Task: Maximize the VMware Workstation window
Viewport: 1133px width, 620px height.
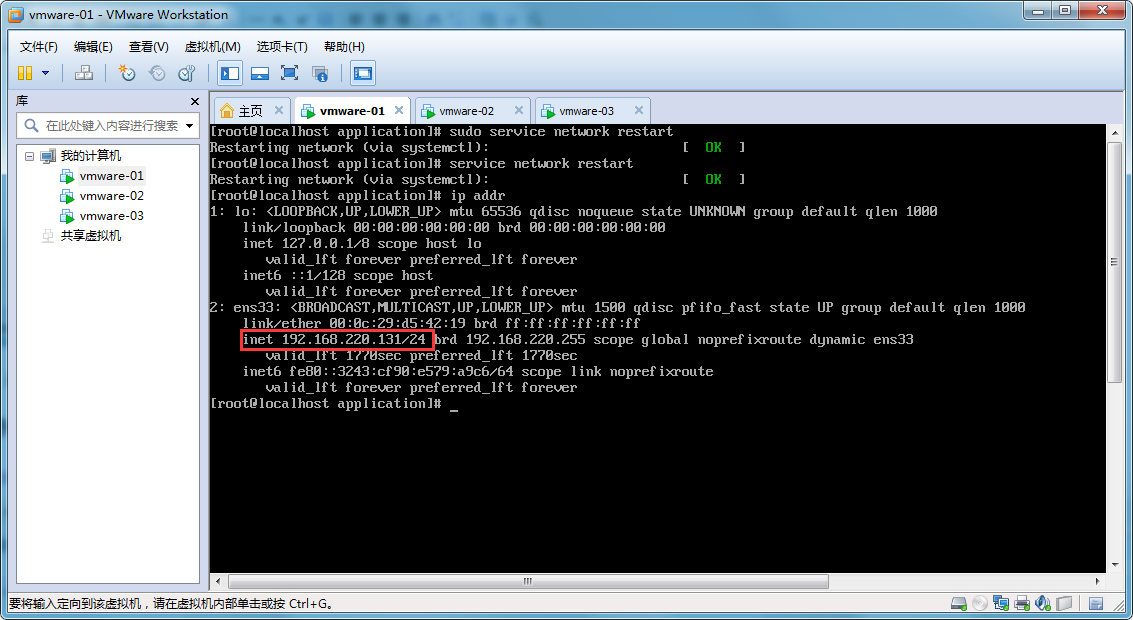Action: (1065, 10)
